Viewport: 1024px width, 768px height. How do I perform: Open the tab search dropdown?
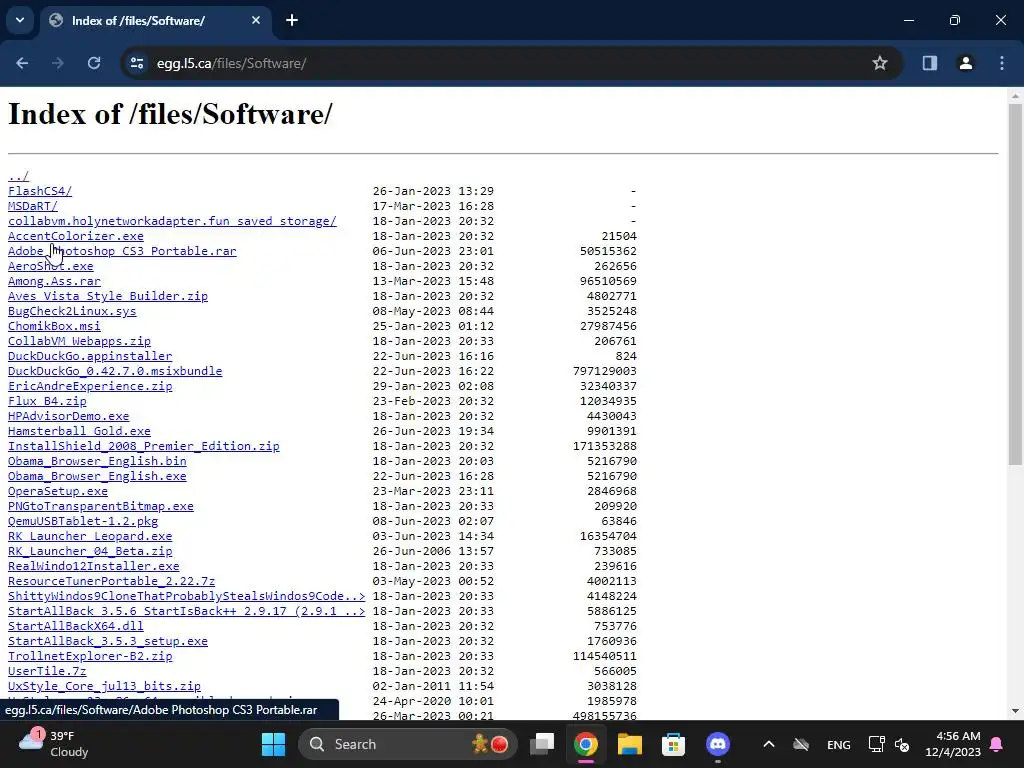[x=20, y=20]
